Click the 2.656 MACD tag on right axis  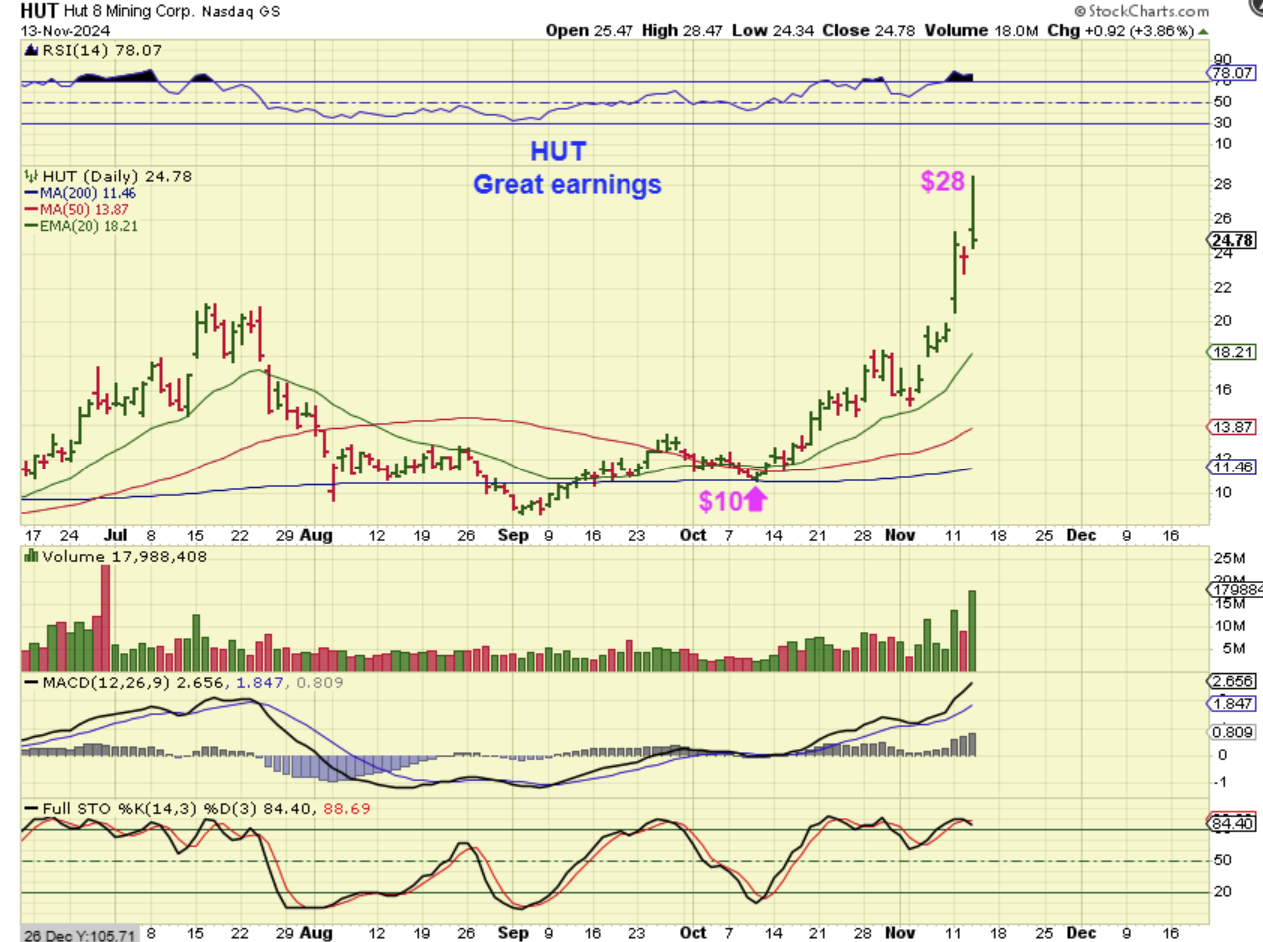[1231, 680]
